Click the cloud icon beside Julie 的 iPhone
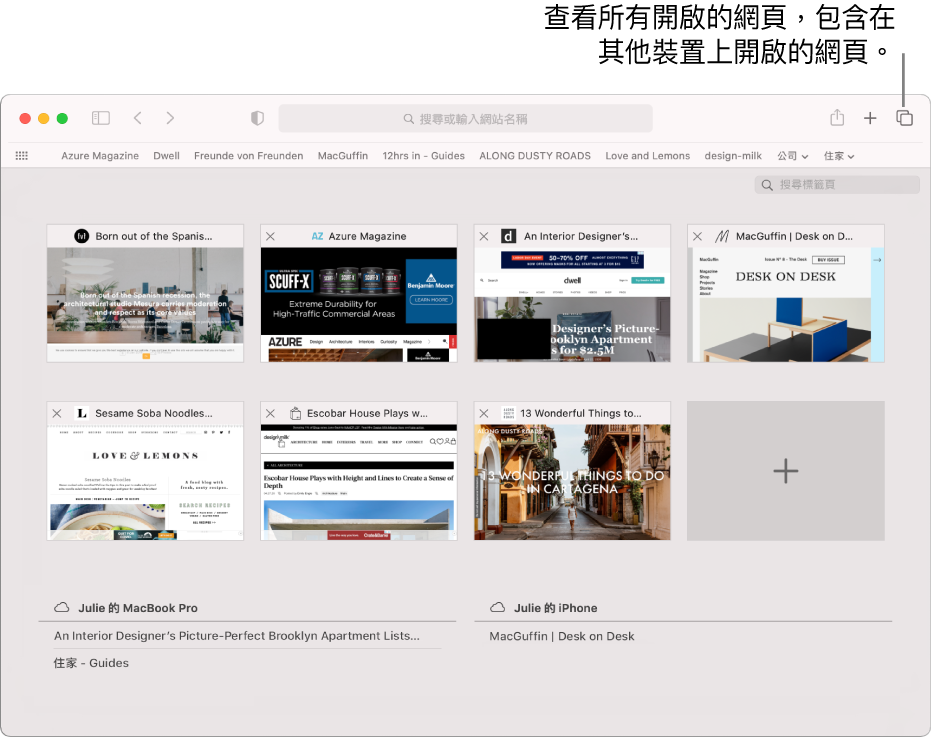931x737 pixels. (498, 608)
